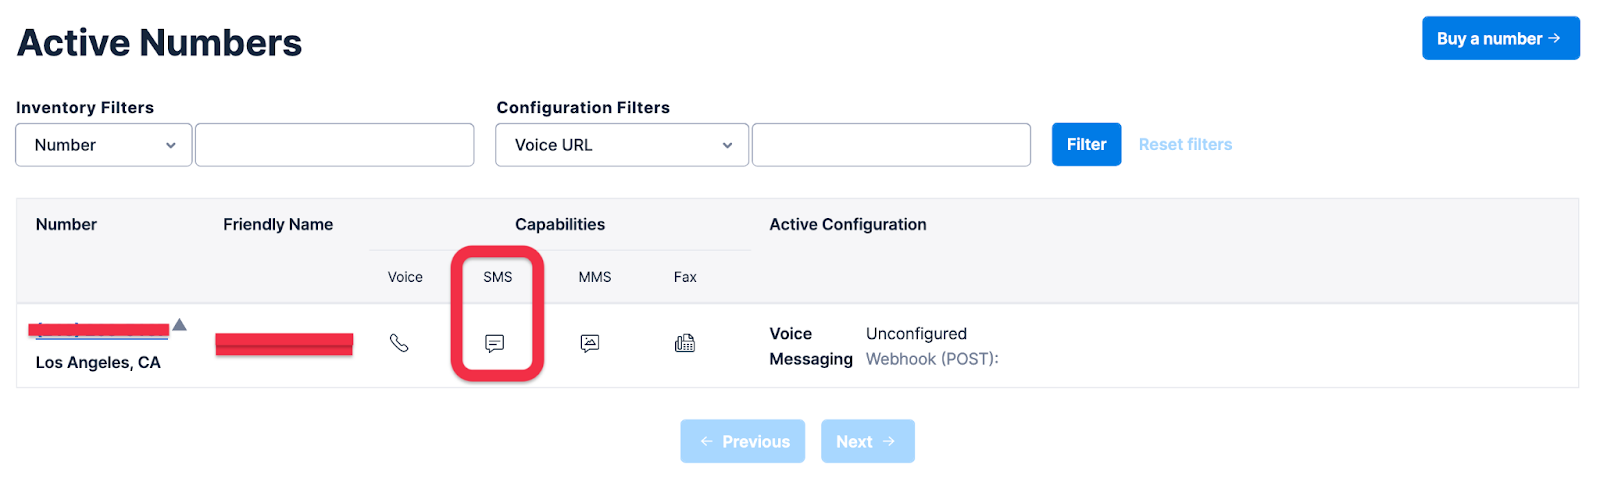Click the Fax capability icon

[685, 343]
